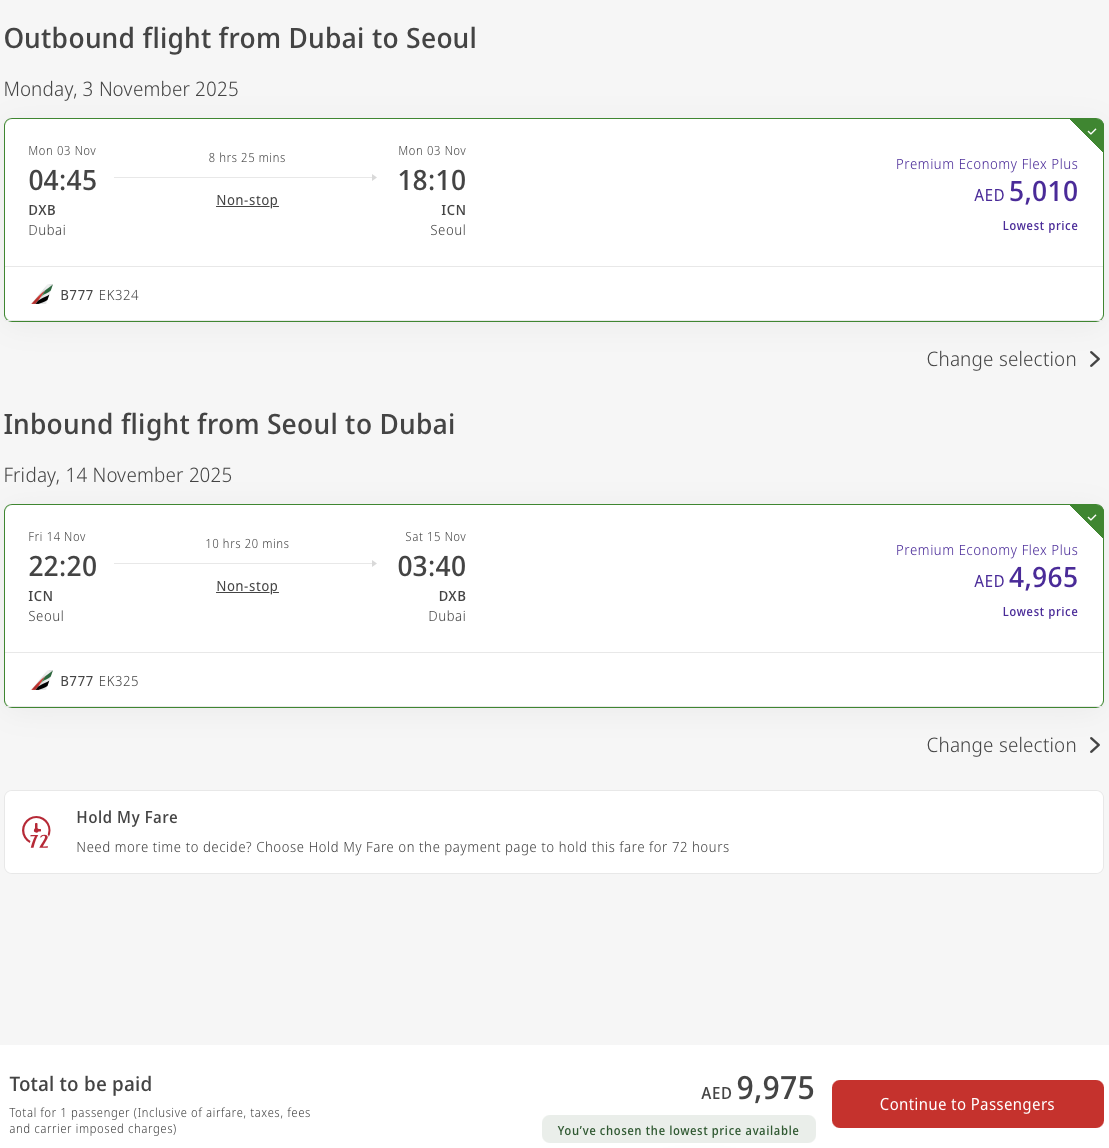
Task: Click the AED 9,975 total amount
Action: point(757,1089)
